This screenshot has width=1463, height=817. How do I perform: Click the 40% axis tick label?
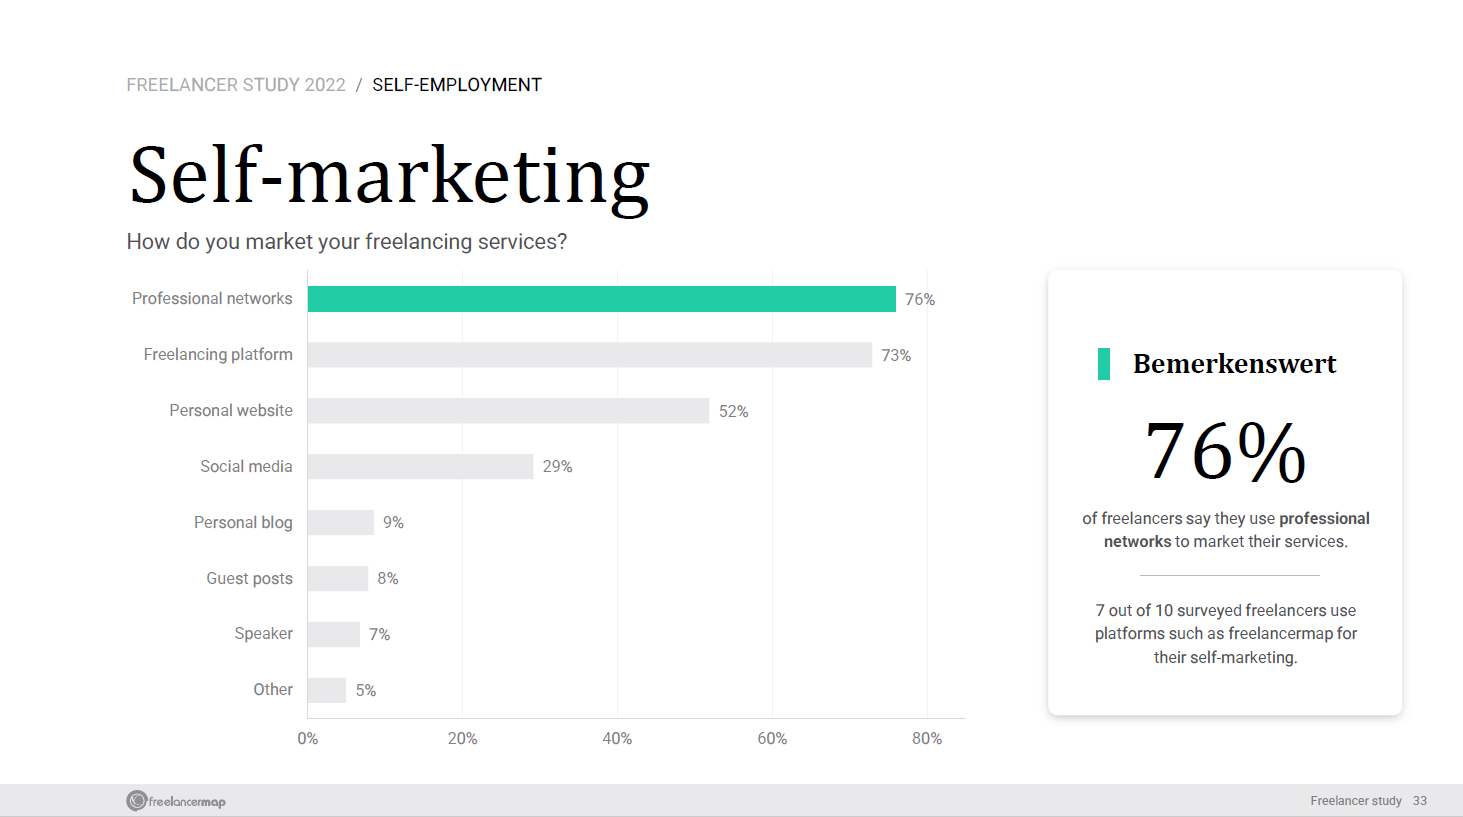click(x=617, y=739)
